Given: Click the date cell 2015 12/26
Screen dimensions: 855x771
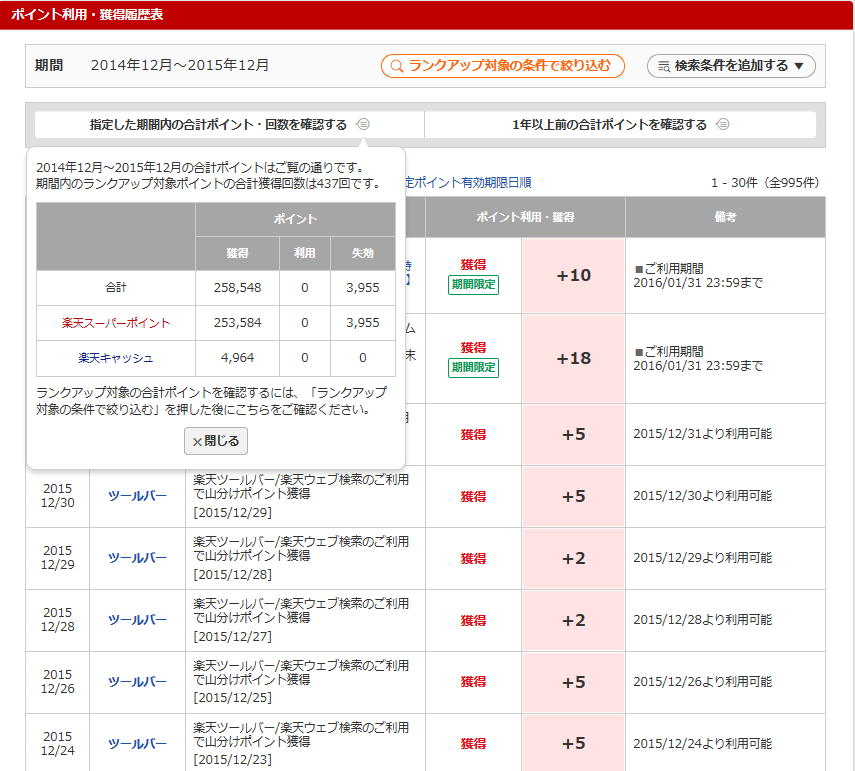Looking at the screenshot, I should tap(57, 682).
